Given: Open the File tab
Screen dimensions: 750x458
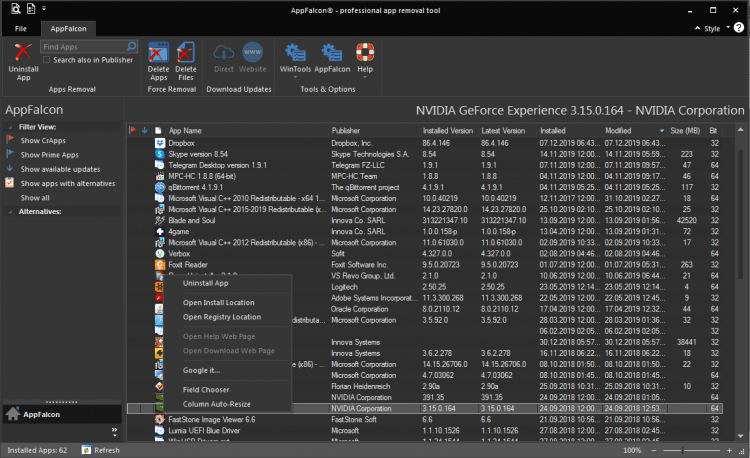Looking at the screenshot, I should pos(21,30).
